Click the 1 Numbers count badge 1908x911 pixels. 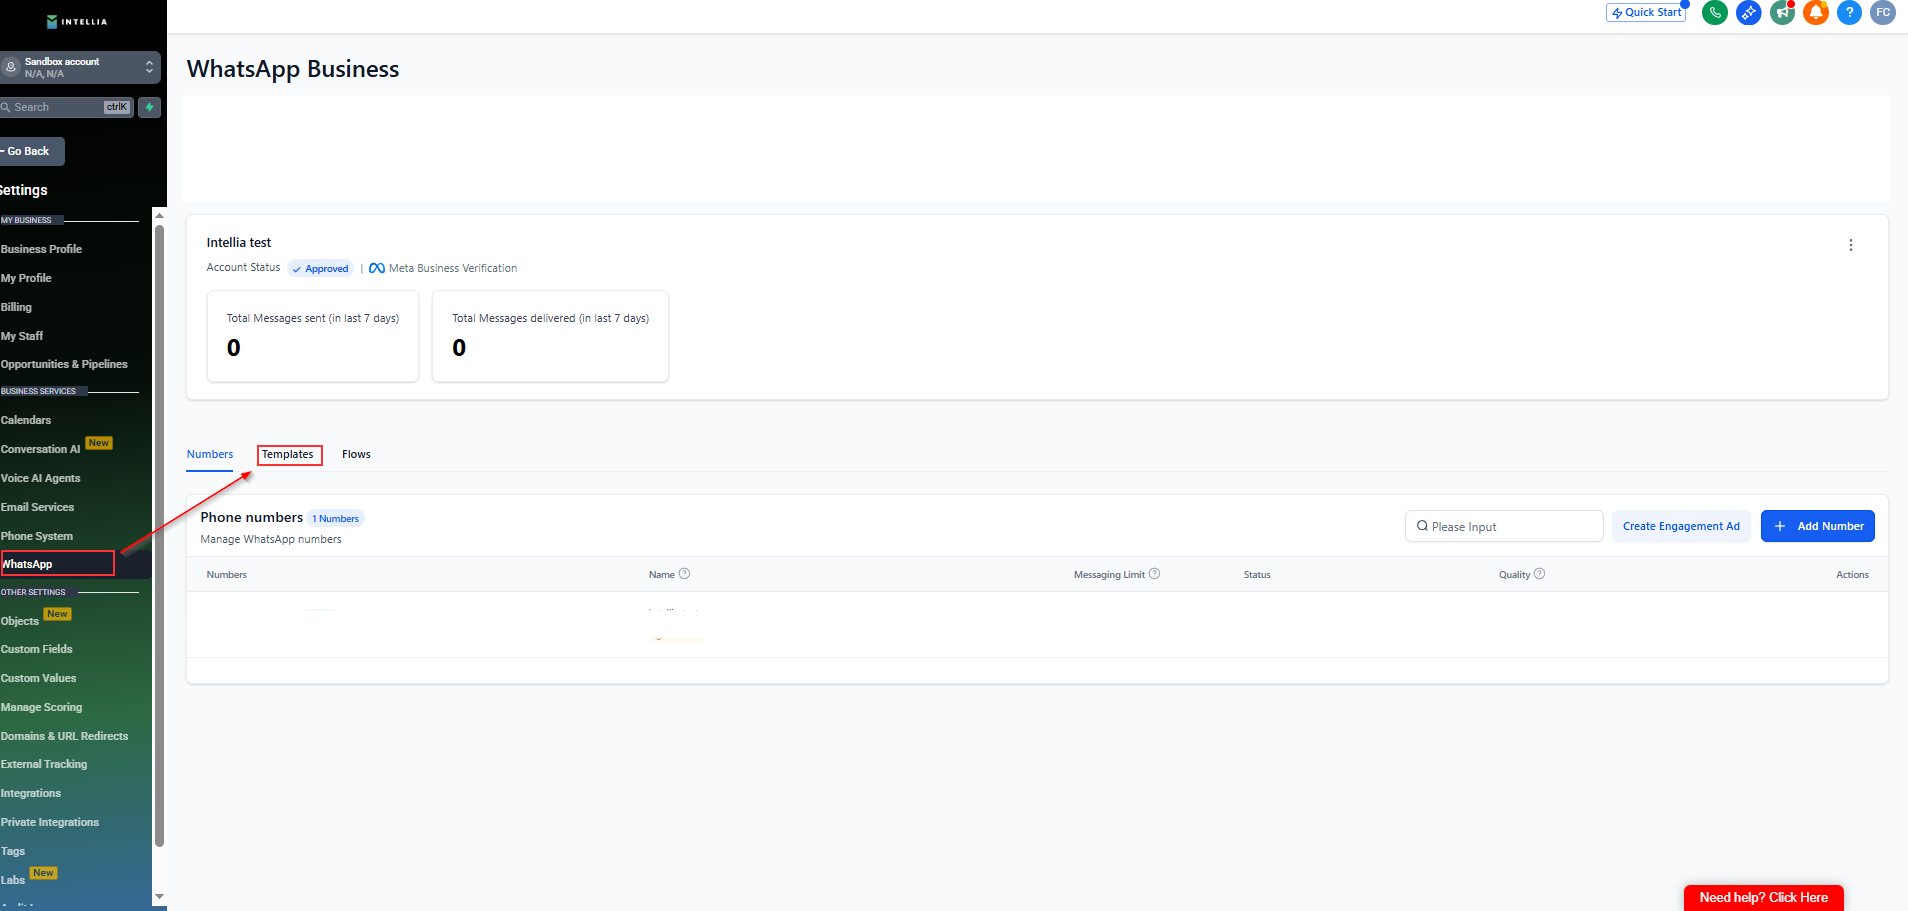336,518
